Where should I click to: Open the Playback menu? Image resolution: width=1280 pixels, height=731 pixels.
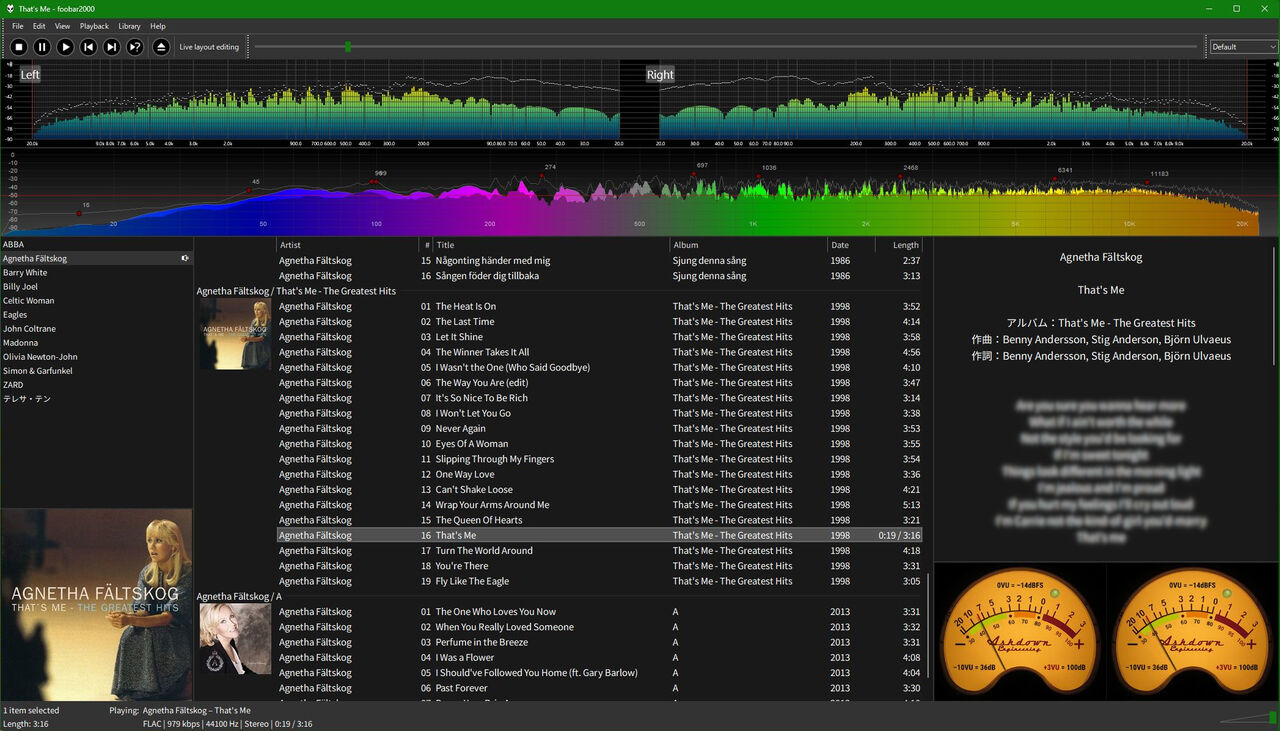click(x=93, y=26)
